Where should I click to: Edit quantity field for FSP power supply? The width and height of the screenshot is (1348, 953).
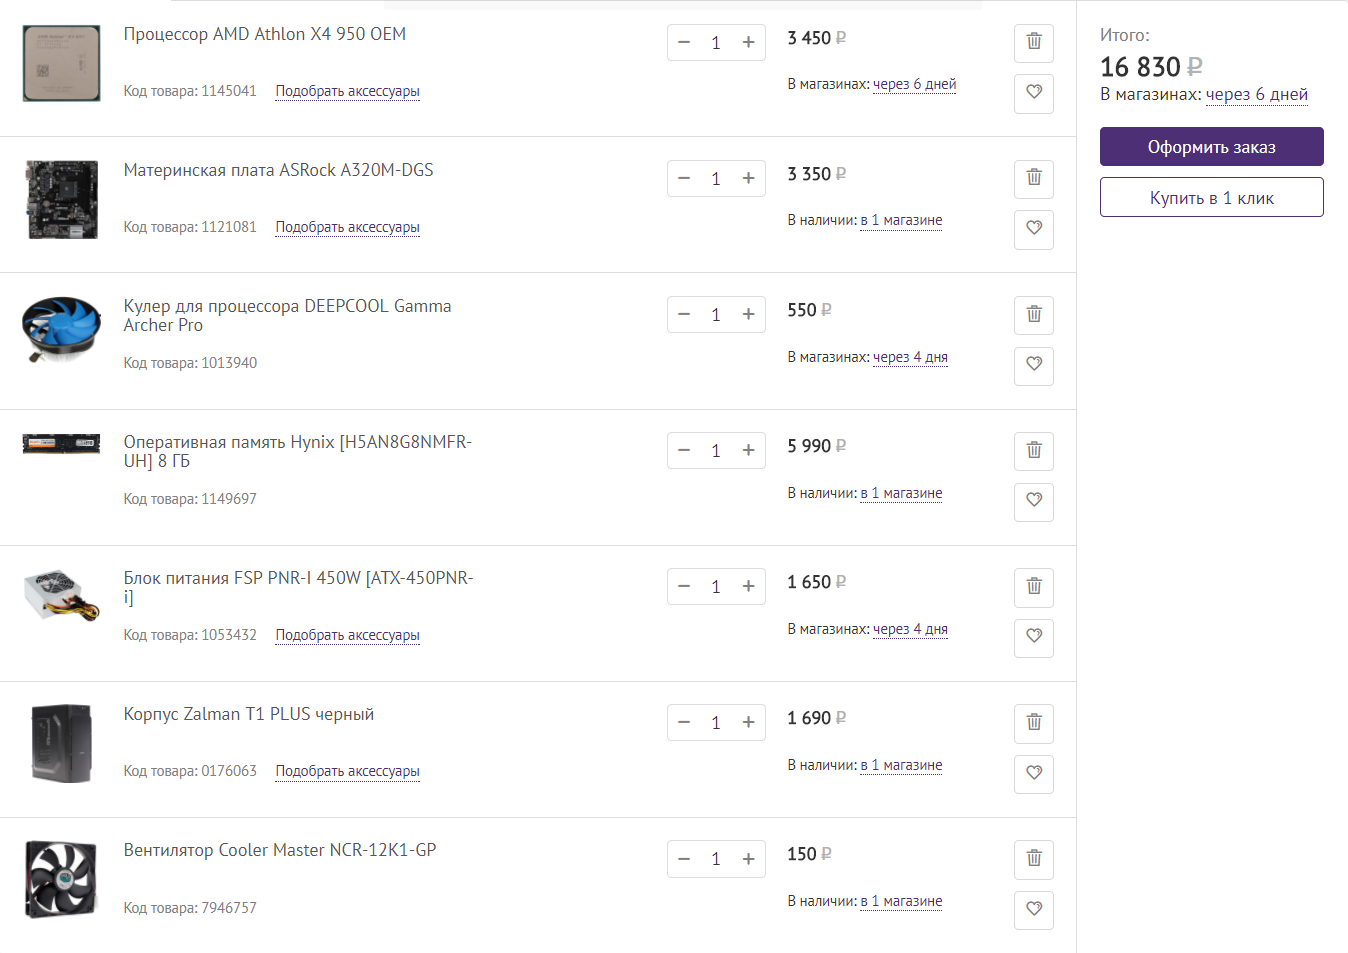click(716, 586)
